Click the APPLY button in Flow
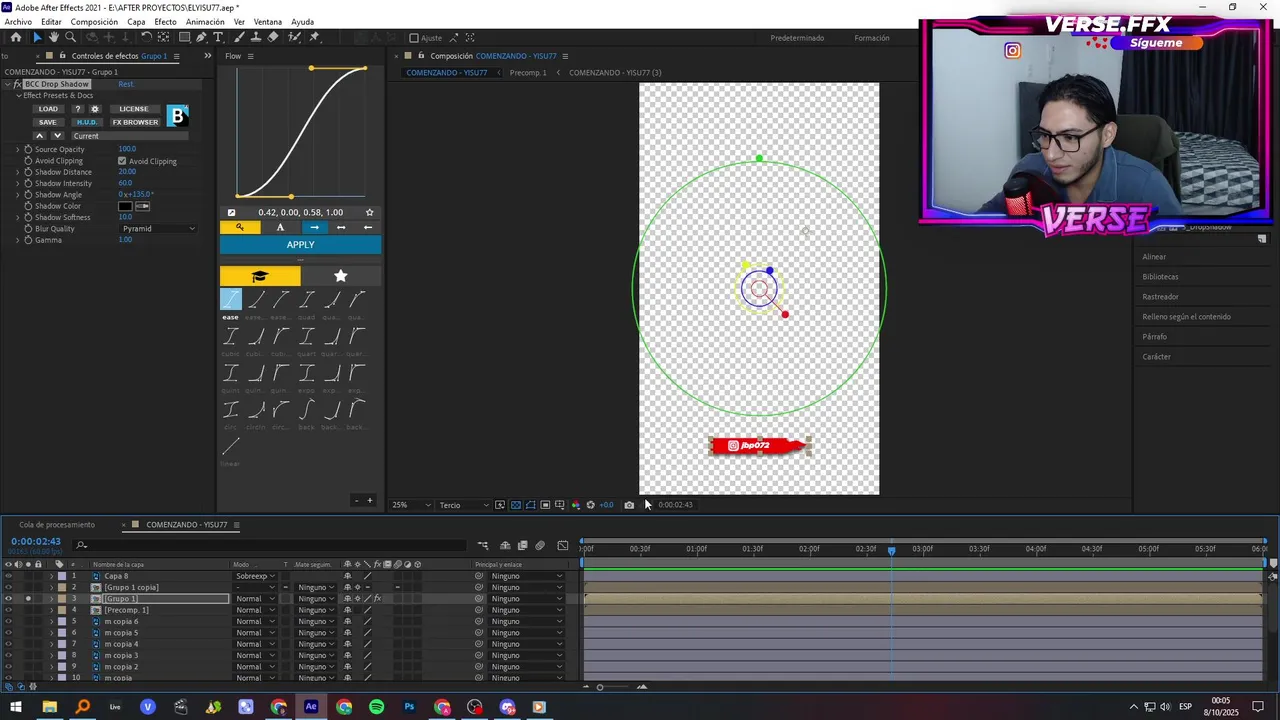 300,245
